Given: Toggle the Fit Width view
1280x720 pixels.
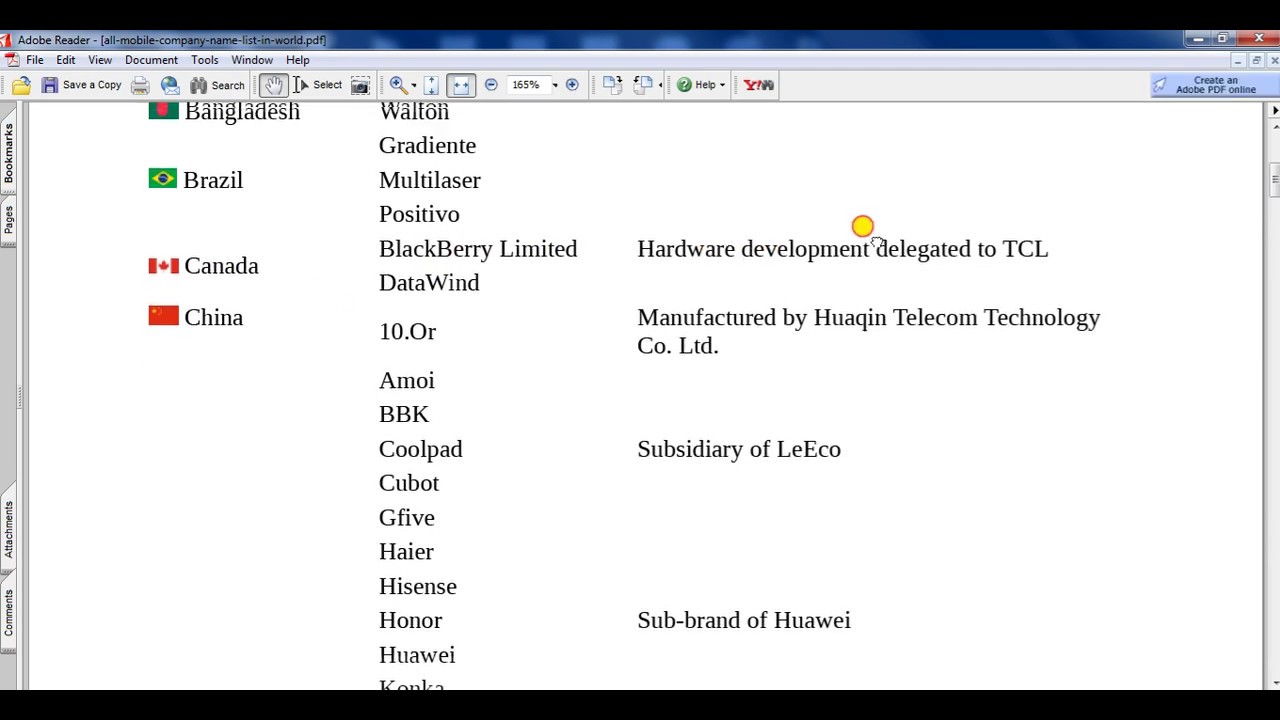Looking at the screenshot, I should (x=460, y=85).
